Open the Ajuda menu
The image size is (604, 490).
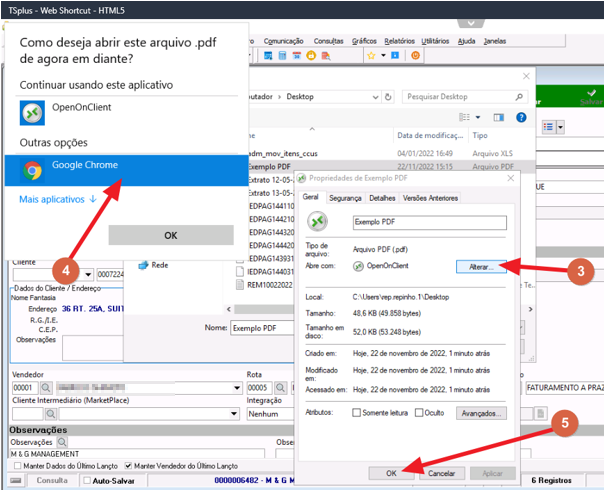point(466,41)
